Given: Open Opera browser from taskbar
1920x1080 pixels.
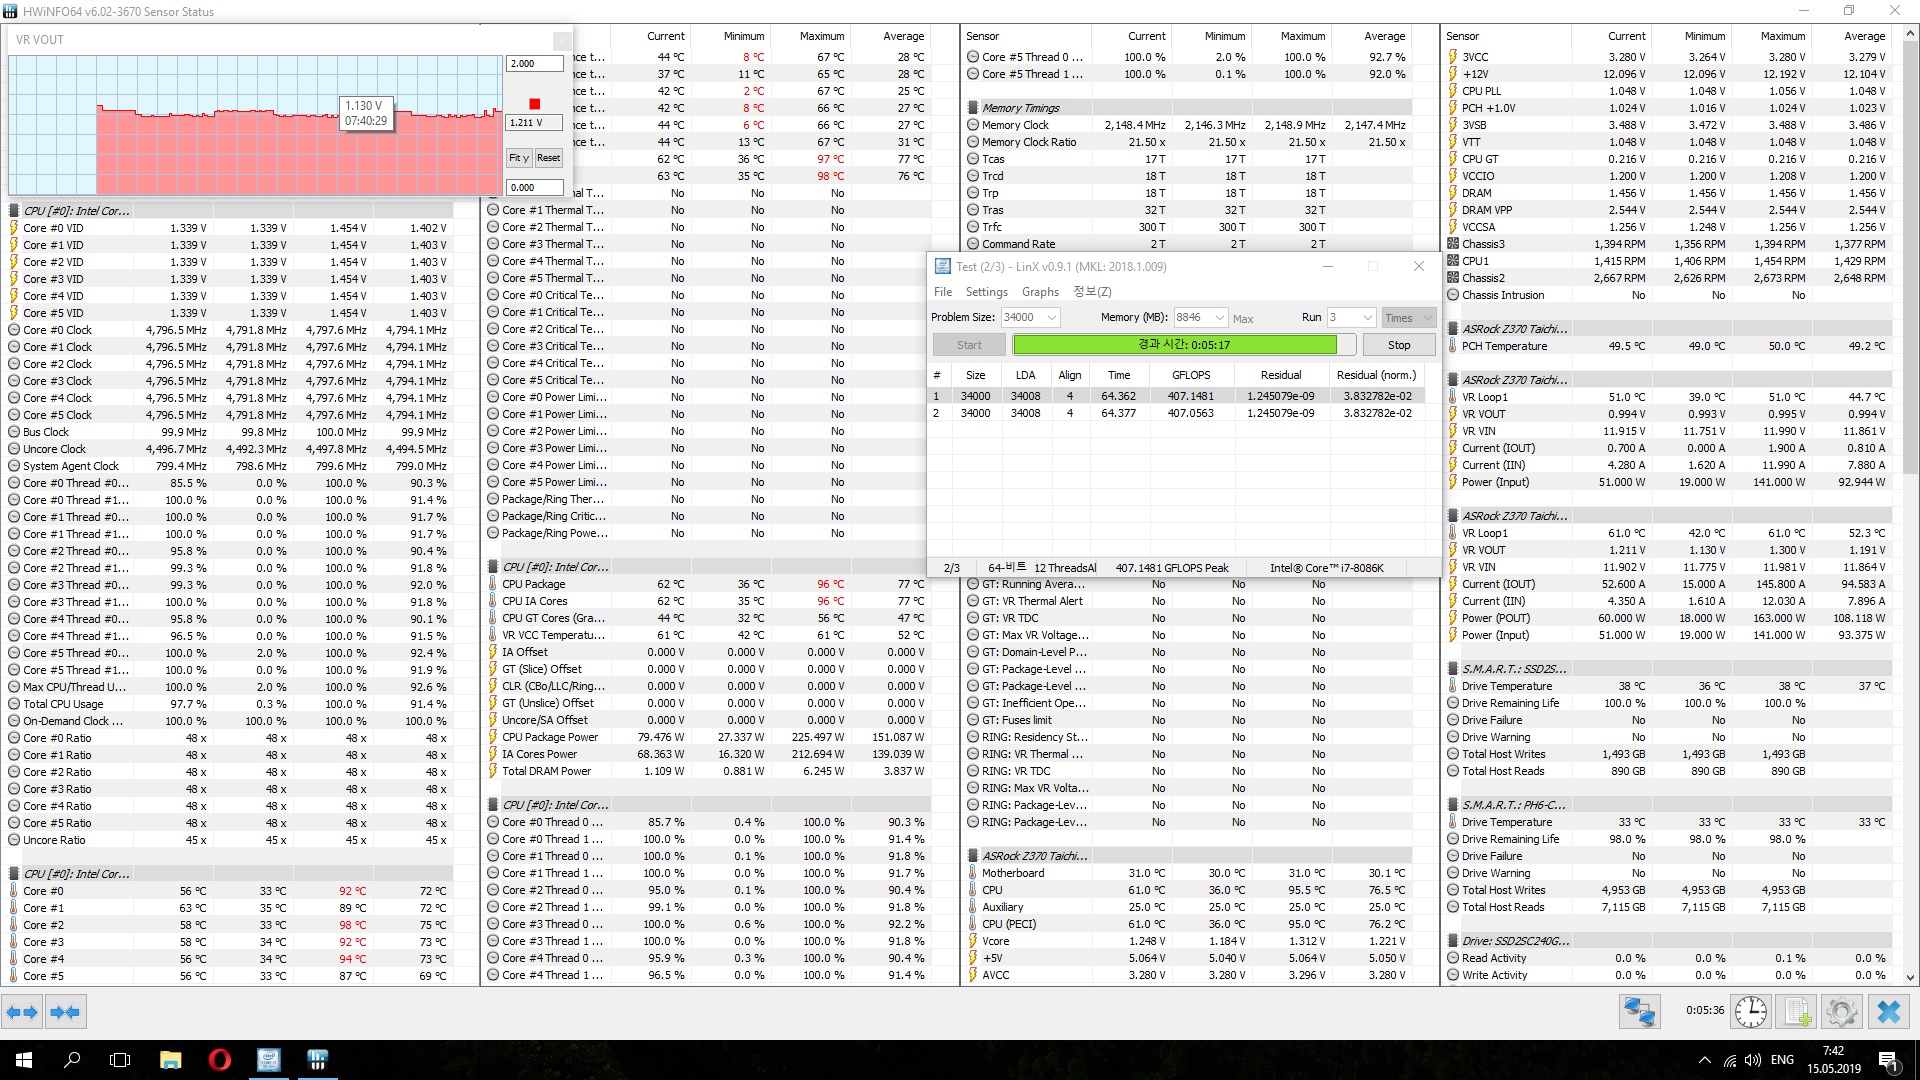Looking at the screenshot, I should point(220,1060).
